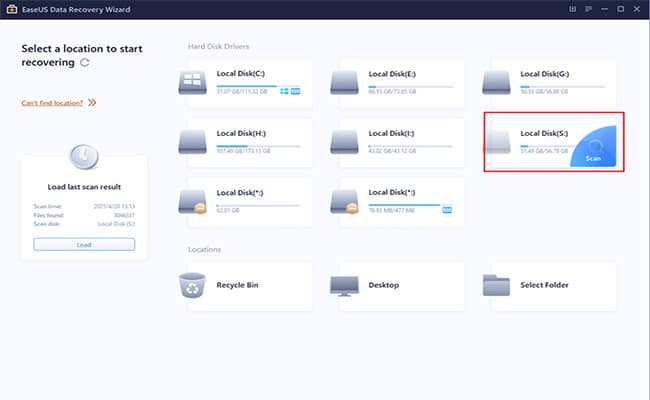Select the Local Disk(E:) label
Image resolution: width=650 pixels, height=400 pixels.
tap(392, 74)
